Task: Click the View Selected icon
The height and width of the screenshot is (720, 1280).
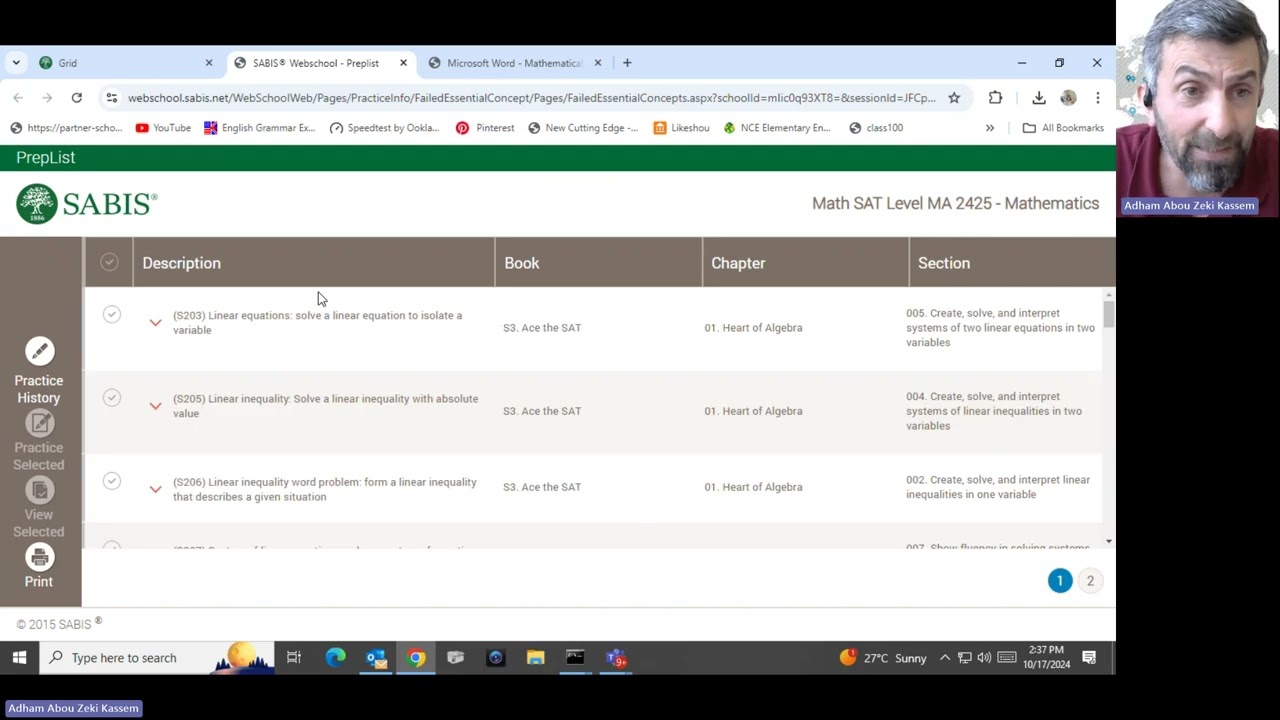Action: (39, 490)
